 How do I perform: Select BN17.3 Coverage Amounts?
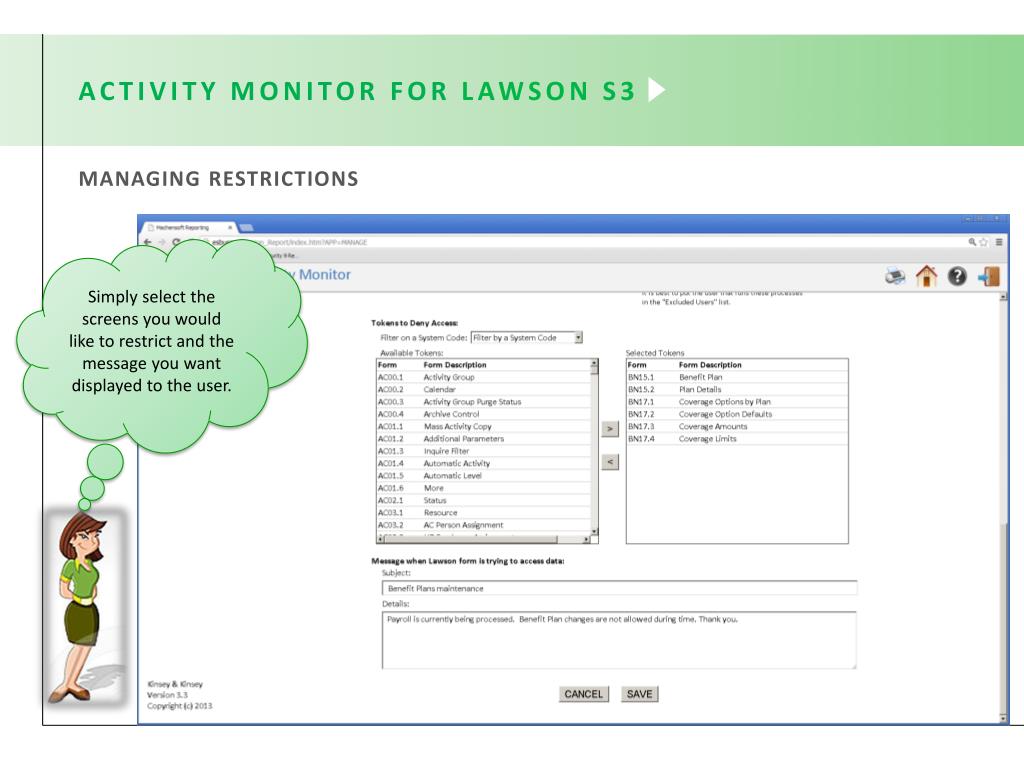737,426
